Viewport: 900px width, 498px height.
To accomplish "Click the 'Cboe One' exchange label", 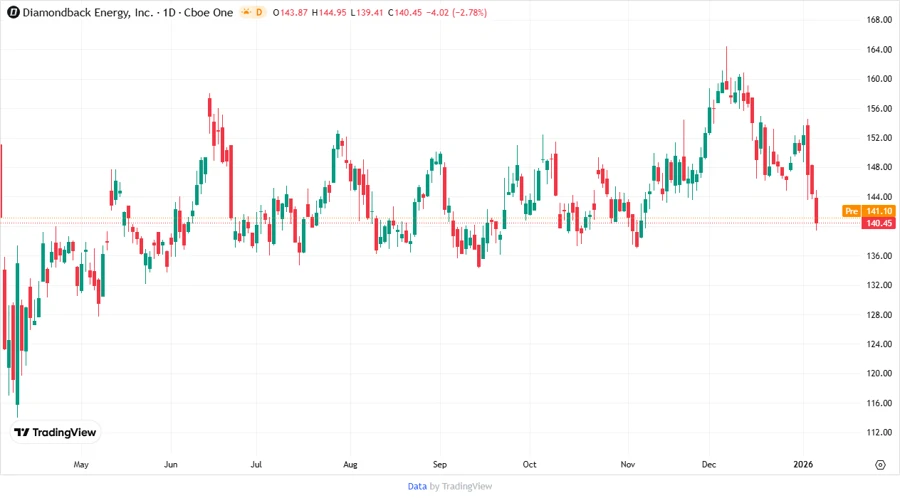I will 208,13.
